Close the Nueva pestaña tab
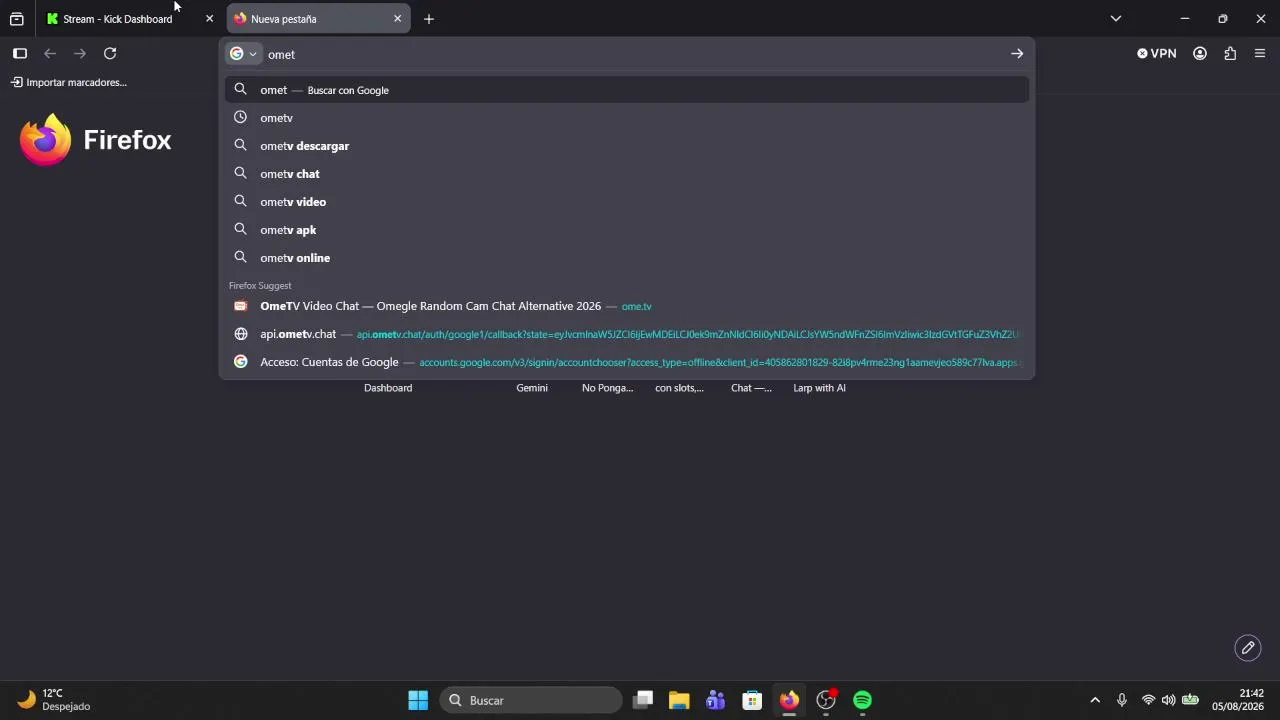This screenshot has height=720, width=1280. pyautogui.click(x=397, y=19)
